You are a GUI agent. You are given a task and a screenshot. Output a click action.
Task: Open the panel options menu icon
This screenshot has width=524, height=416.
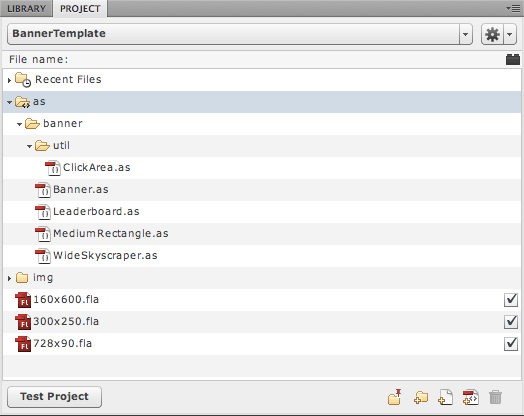click(x=513, y=8)
